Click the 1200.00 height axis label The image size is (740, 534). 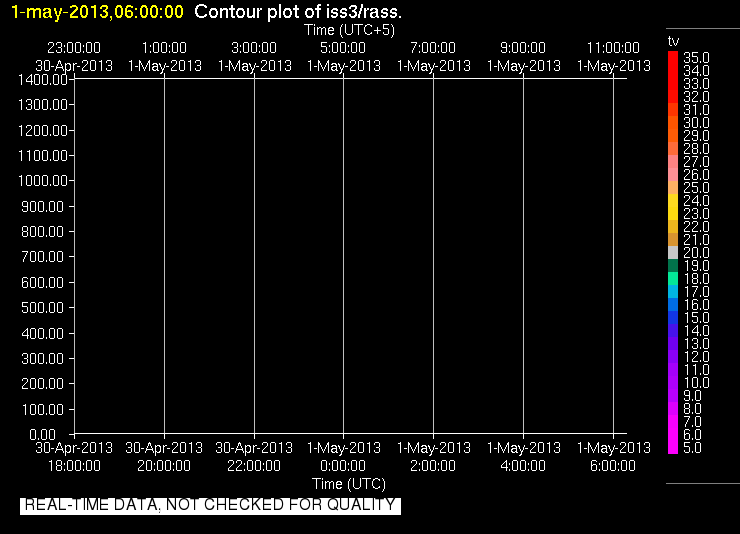(43, 131)
